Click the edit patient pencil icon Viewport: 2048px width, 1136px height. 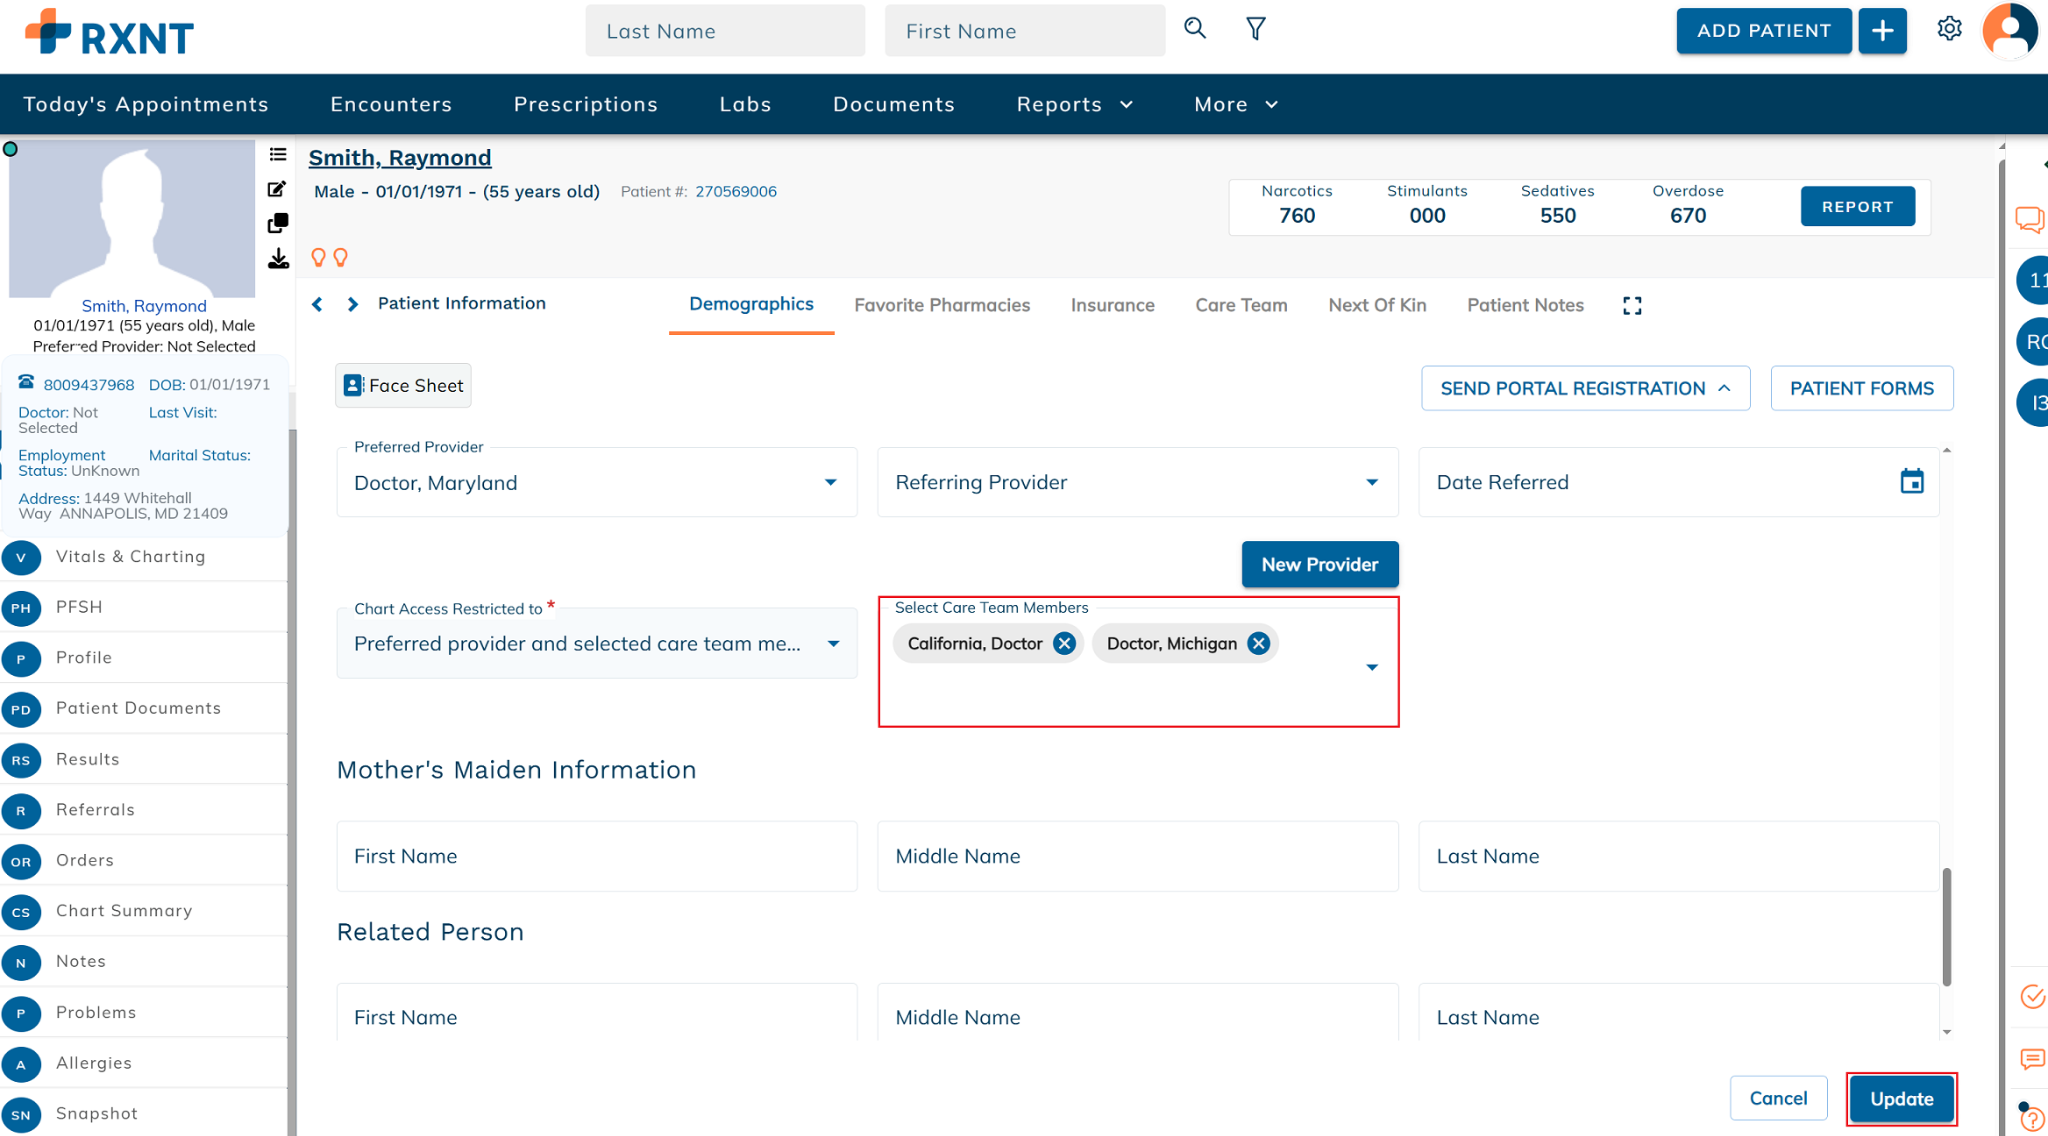(x=278, y=189)
